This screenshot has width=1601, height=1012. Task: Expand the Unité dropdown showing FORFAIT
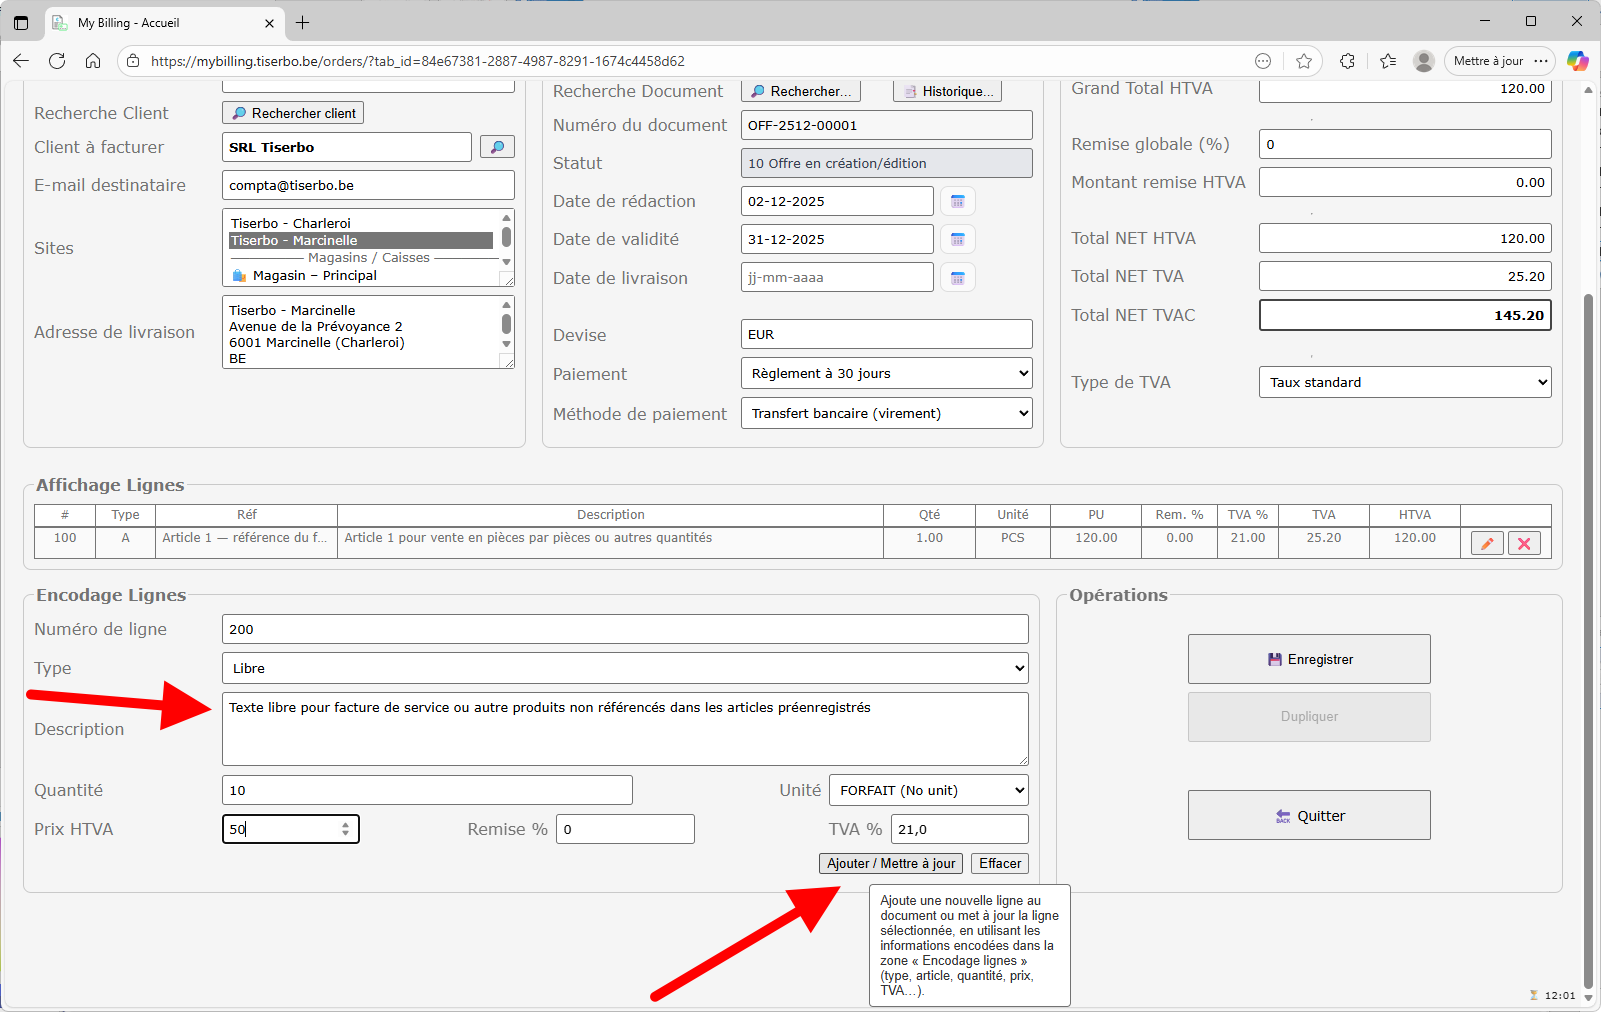(x=929, y=790)
